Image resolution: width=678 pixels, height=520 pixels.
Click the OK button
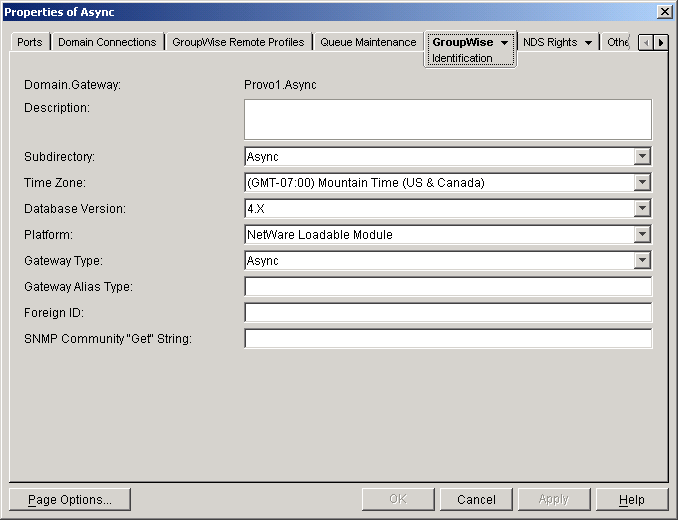[398, 500]
